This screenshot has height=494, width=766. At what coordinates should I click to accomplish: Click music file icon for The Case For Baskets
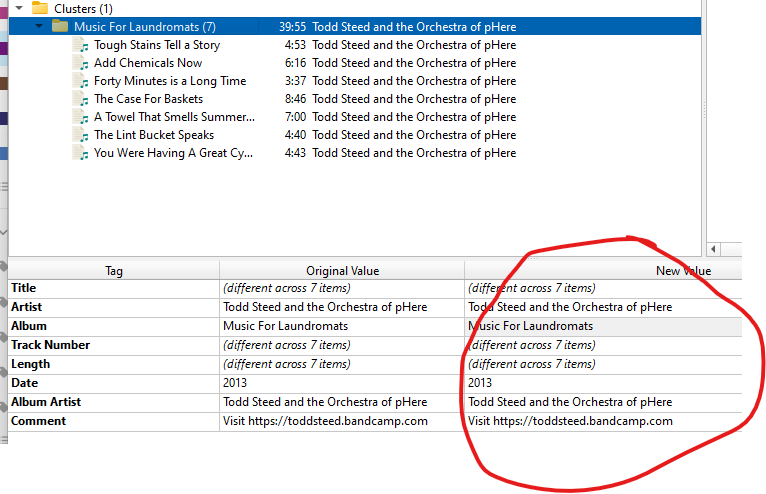81,99
